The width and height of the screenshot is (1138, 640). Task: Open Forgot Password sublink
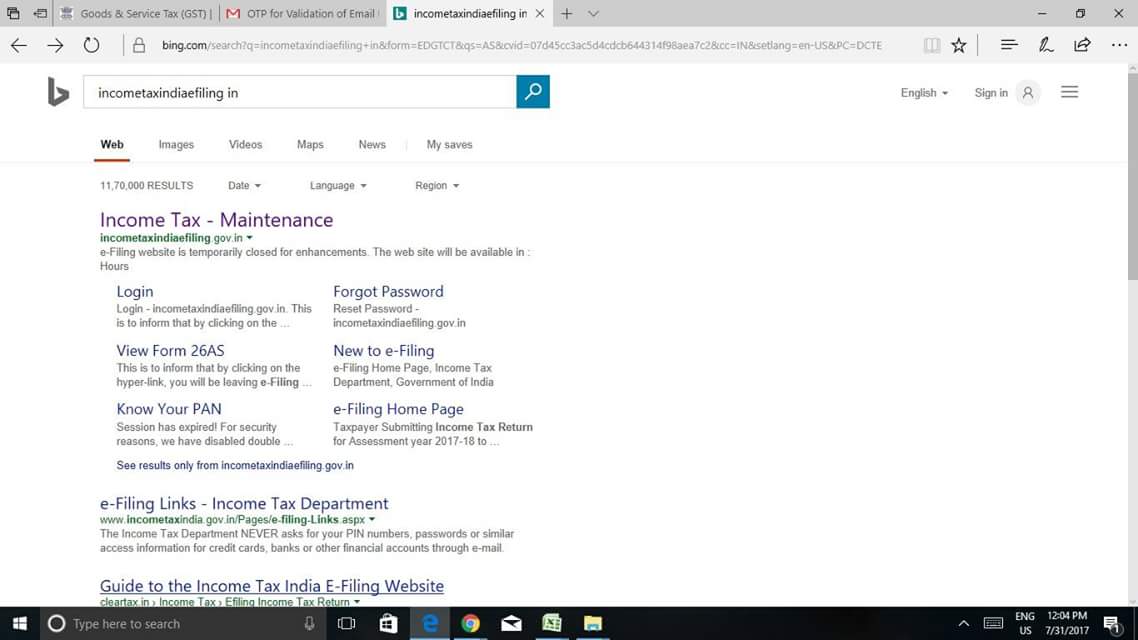click(x=388, y=292)
